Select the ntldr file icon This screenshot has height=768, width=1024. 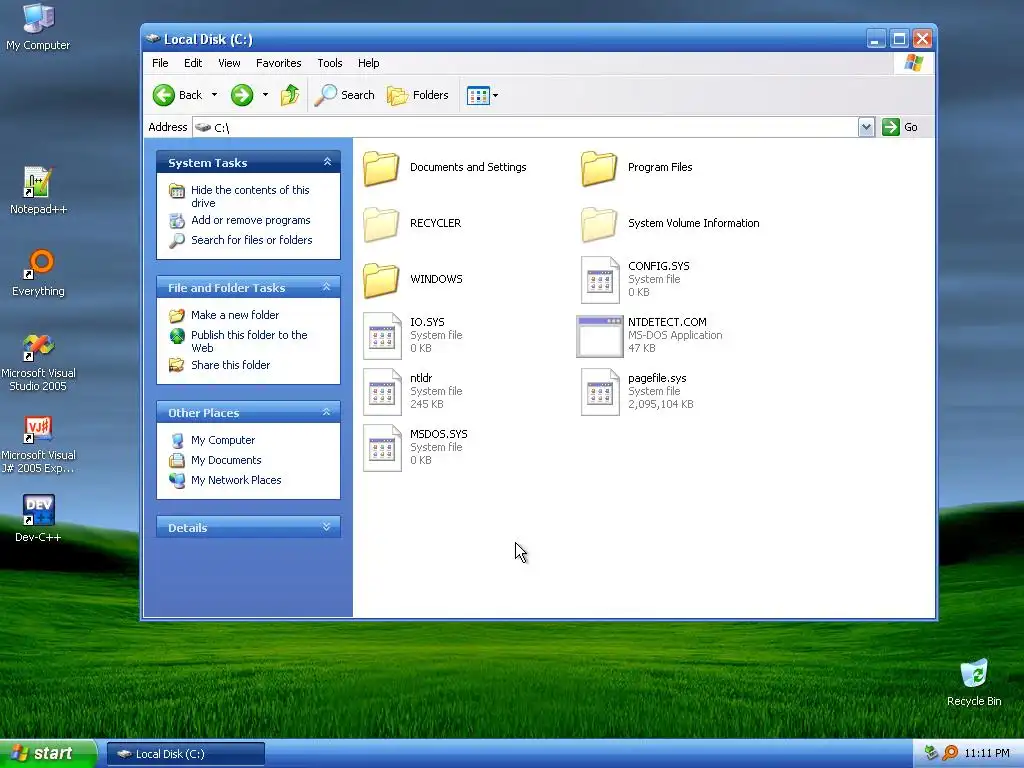382,392
